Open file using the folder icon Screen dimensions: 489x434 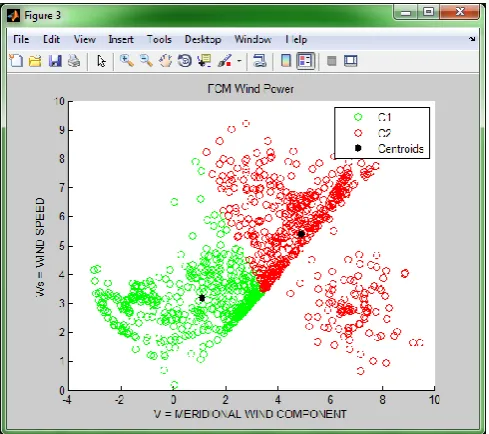(x=35, y=61)
